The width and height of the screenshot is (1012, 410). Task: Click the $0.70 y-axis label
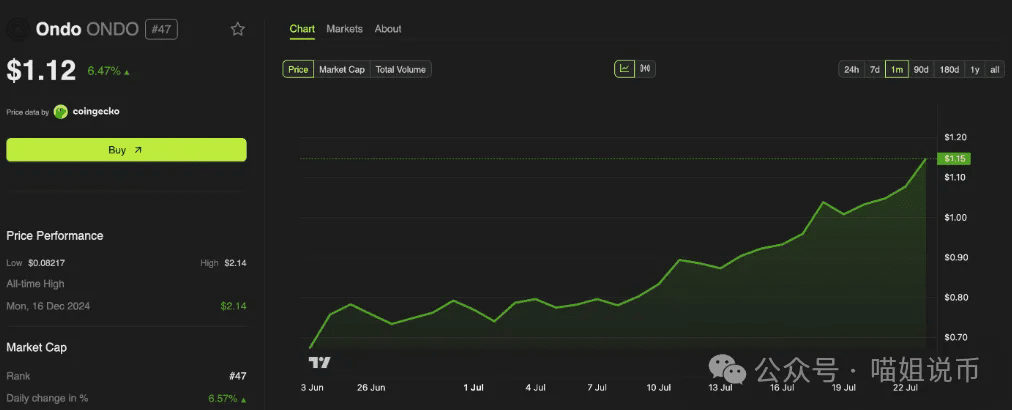[955, 338]
